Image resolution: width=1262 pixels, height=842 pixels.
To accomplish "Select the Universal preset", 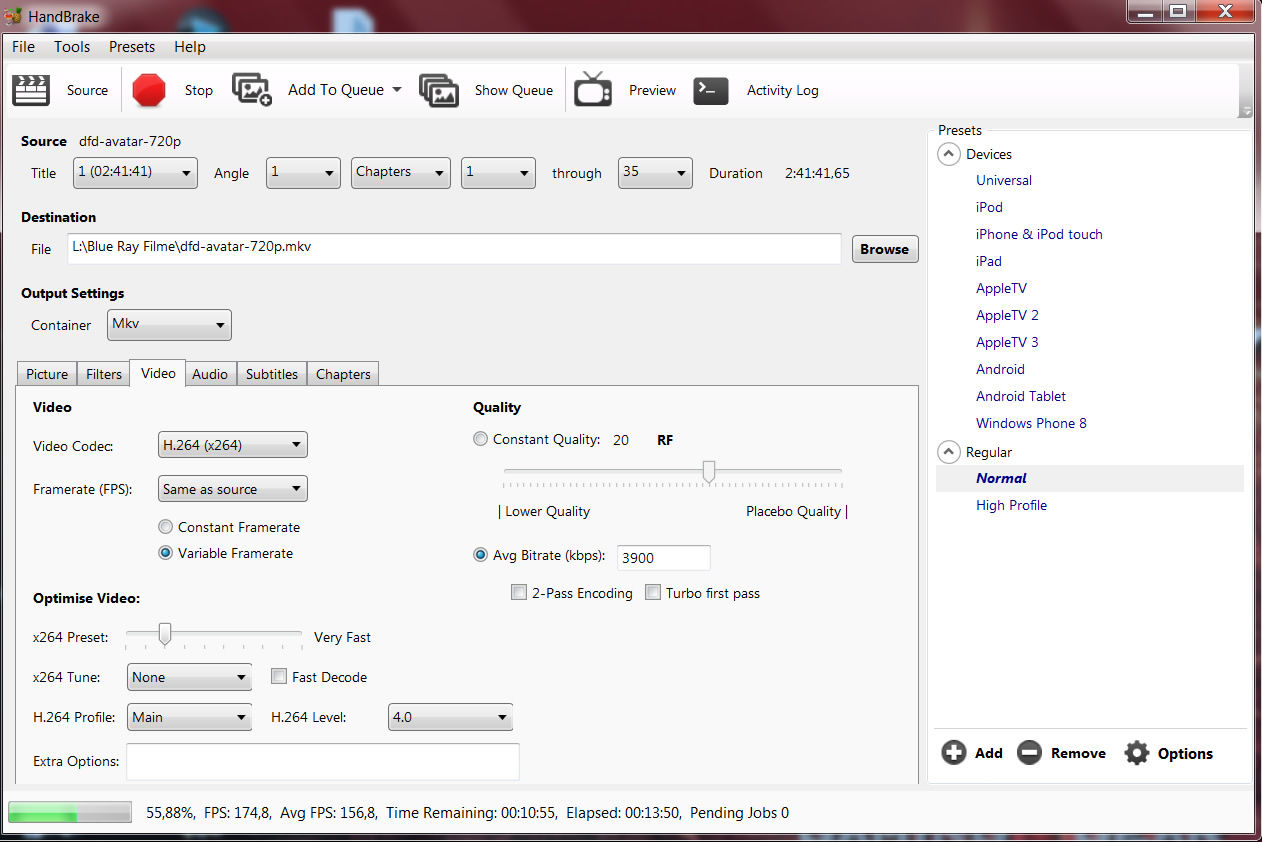I will (x=1004, y=180).
